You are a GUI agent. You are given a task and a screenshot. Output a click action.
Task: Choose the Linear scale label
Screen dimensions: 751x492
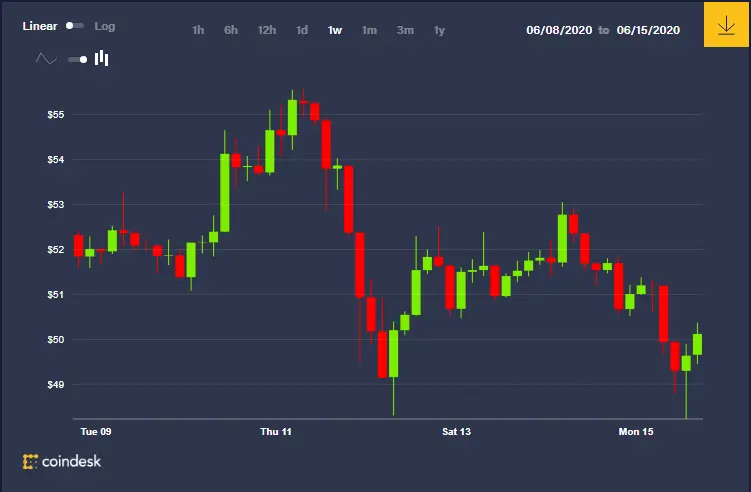(40, 26)
